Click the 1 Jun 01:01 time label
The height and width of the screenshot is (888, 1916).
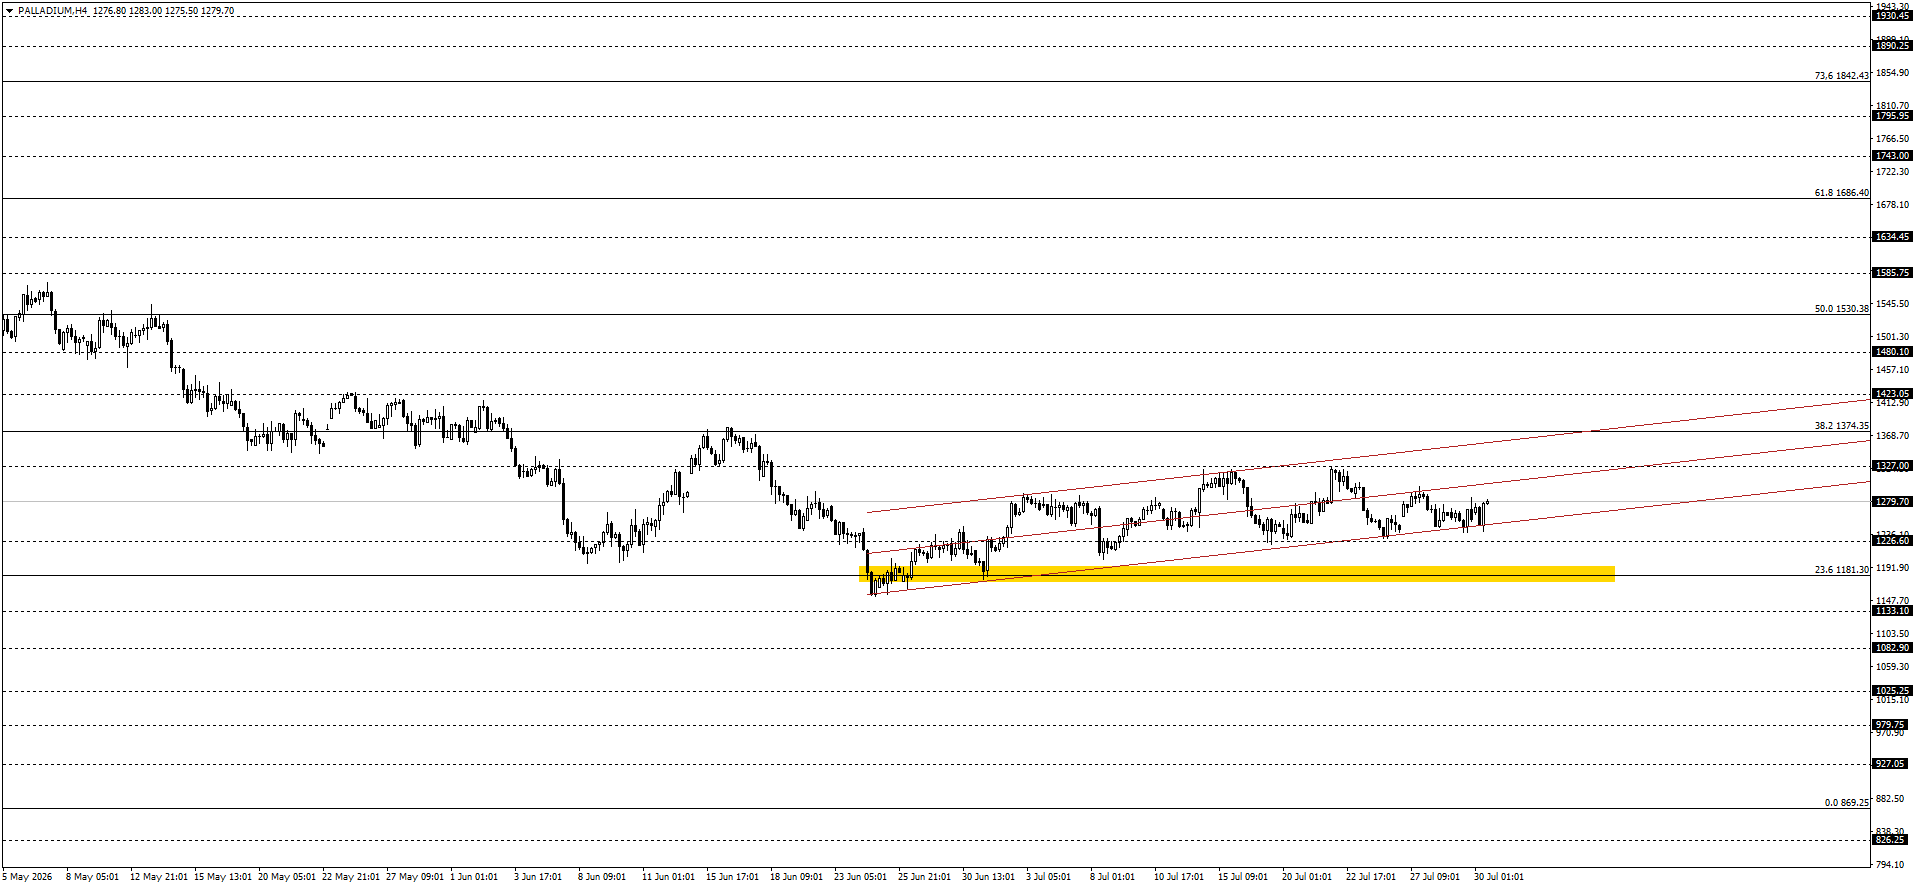point(473,877)
